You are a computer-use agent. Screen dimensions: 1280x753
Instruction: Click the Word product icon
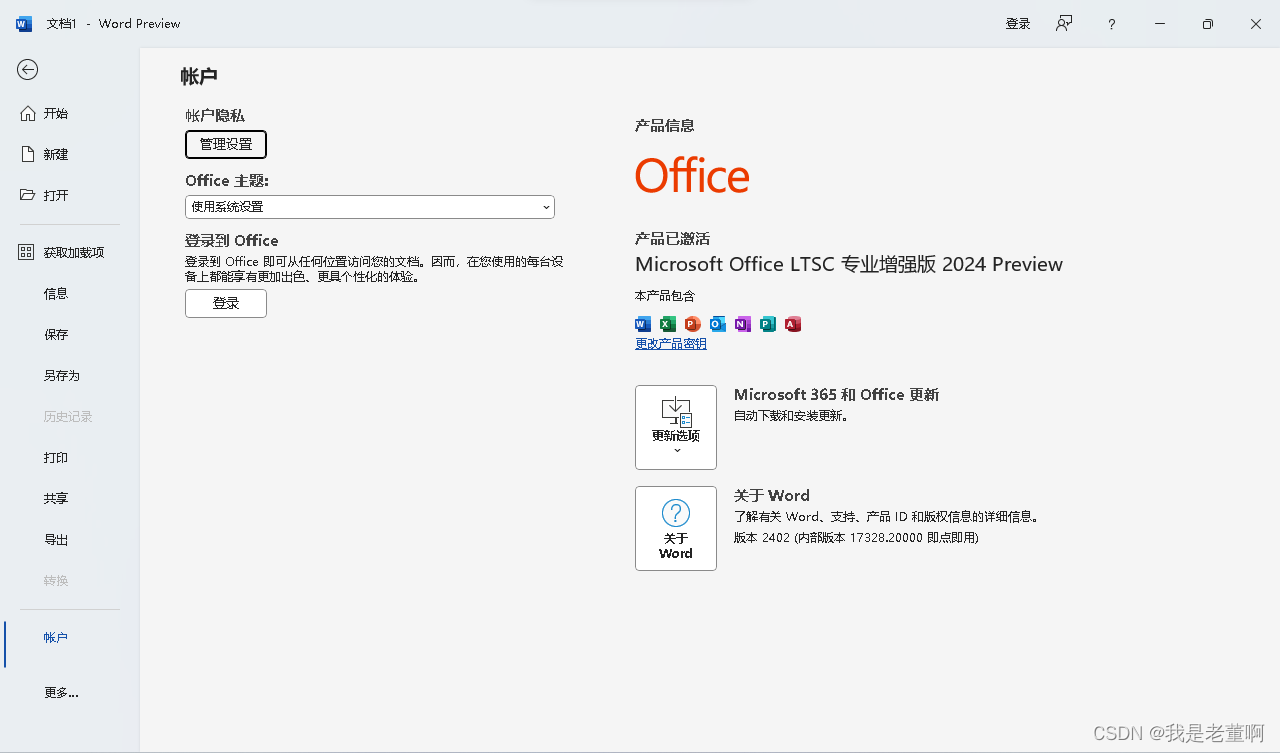[643, 324]
